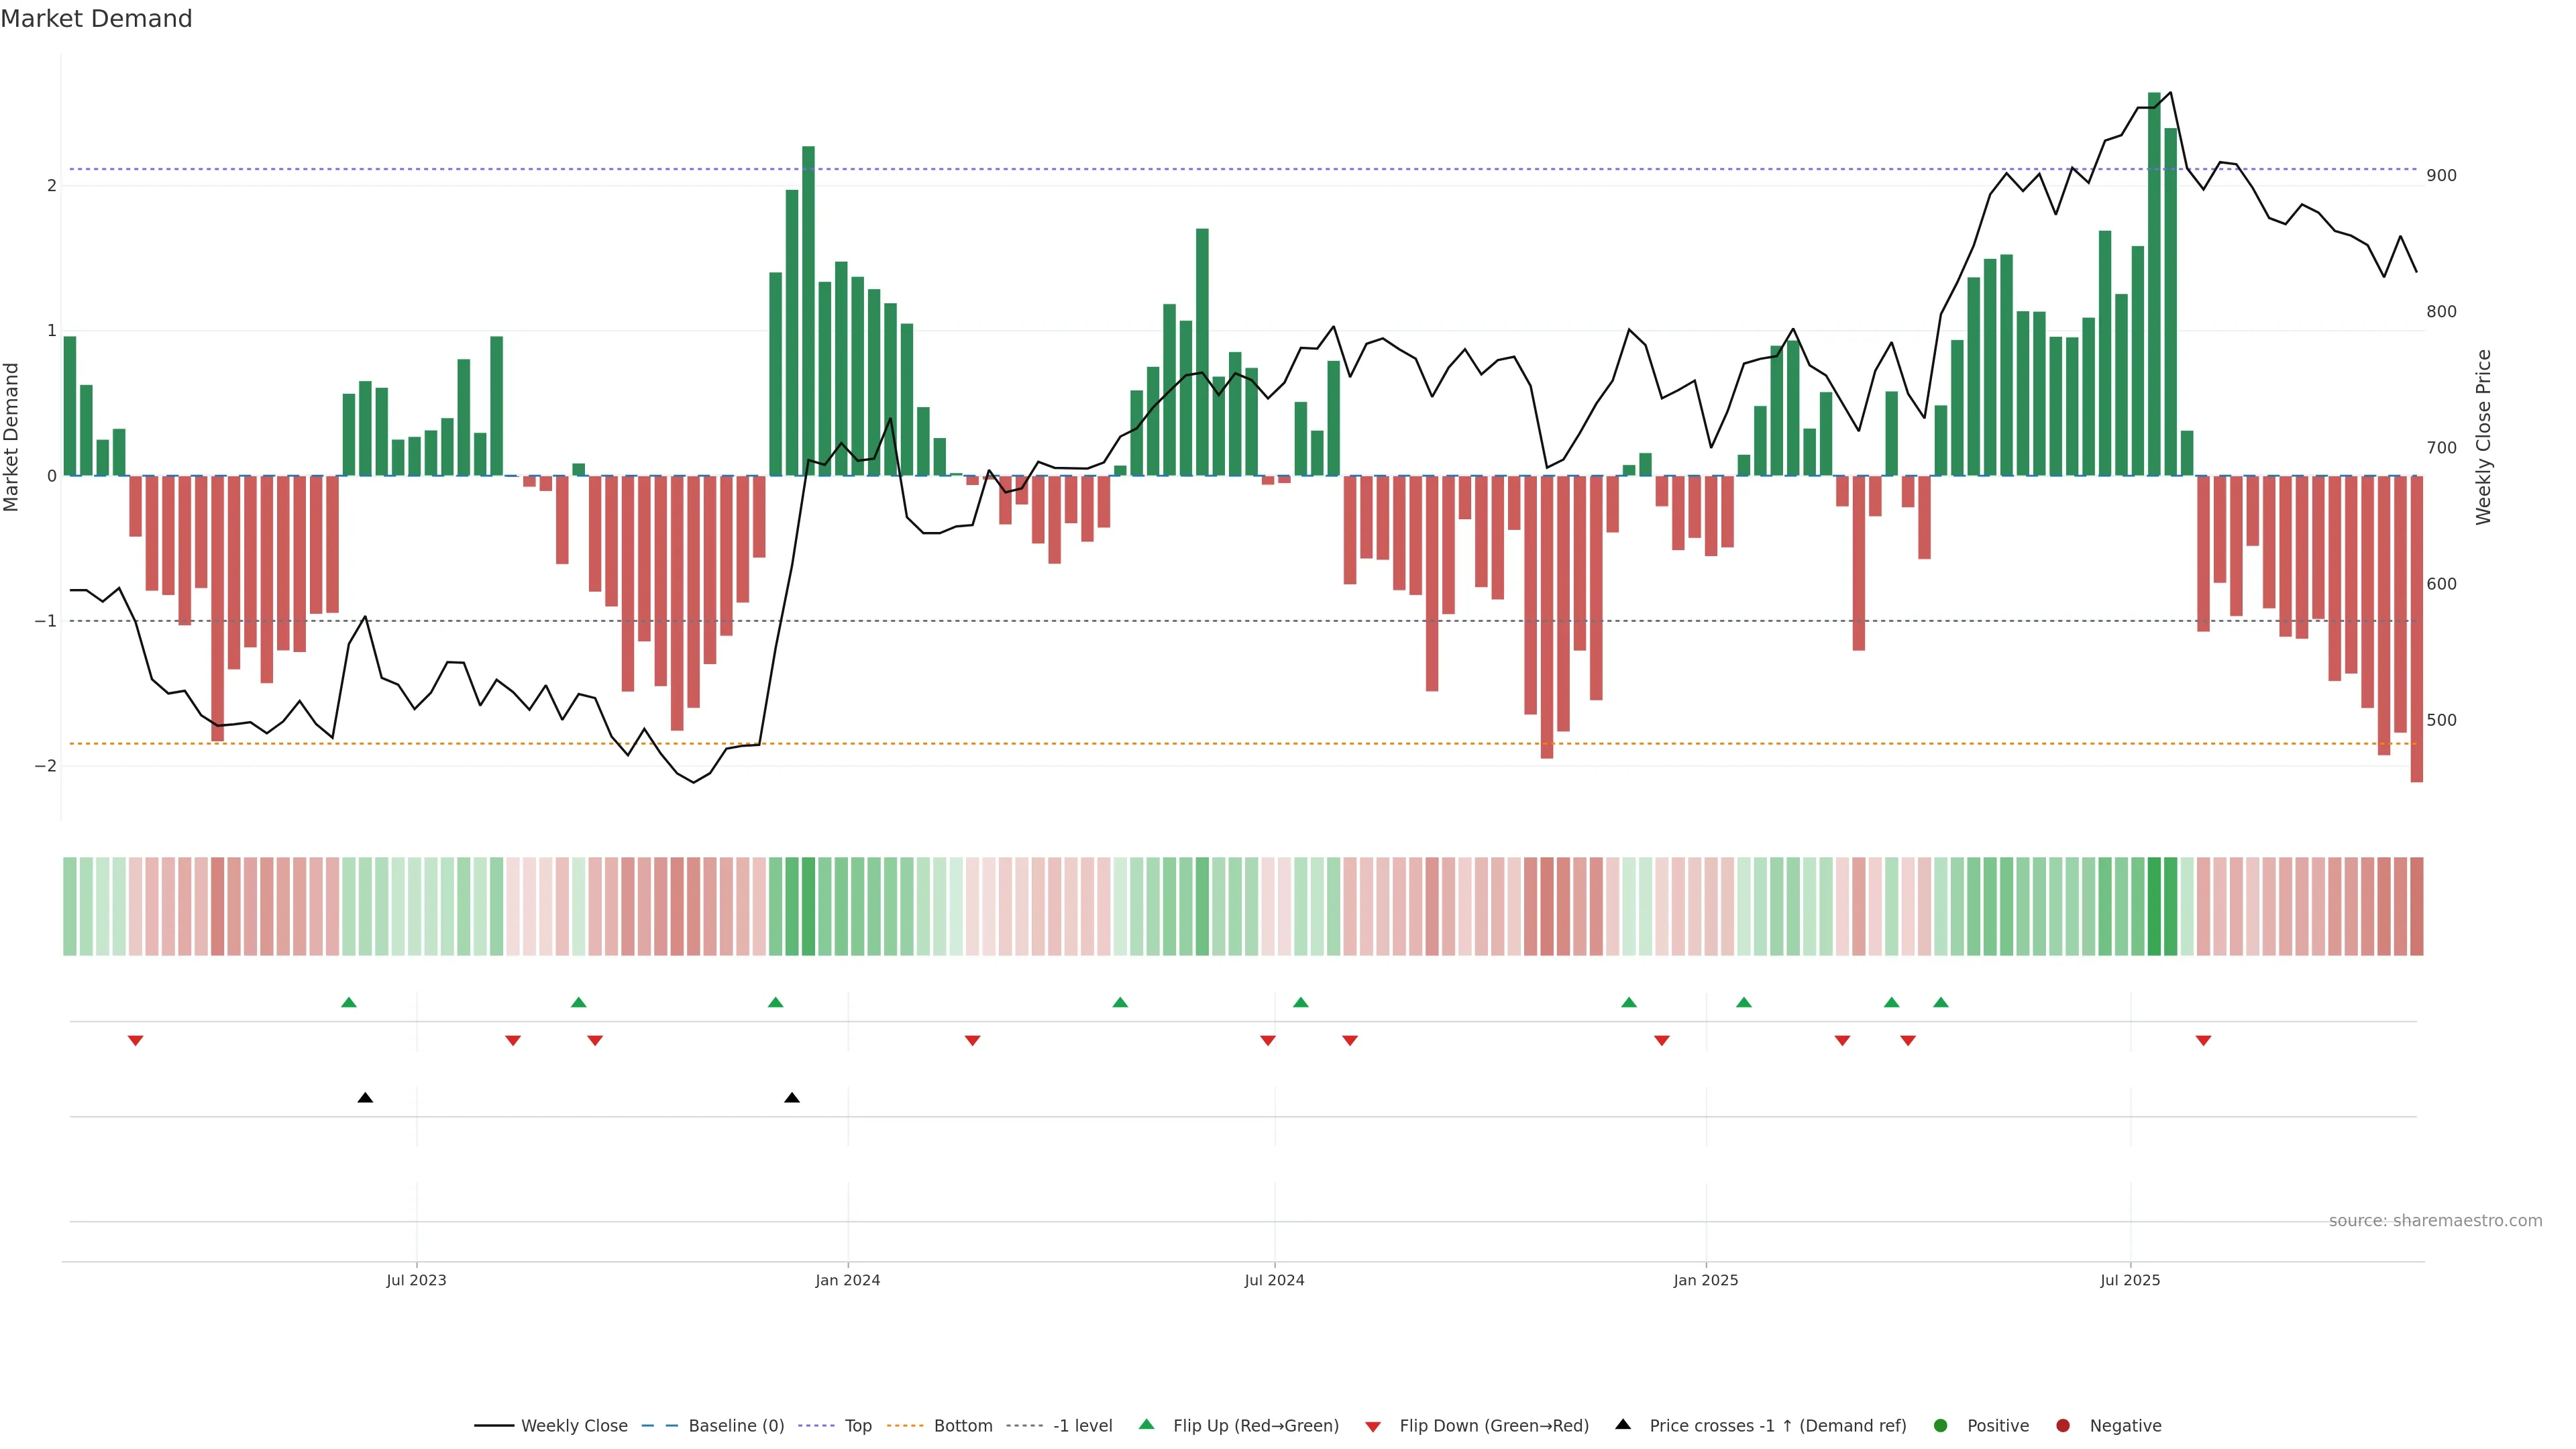Click the Jan 2025 axis label

(x=1706, y=1280)
